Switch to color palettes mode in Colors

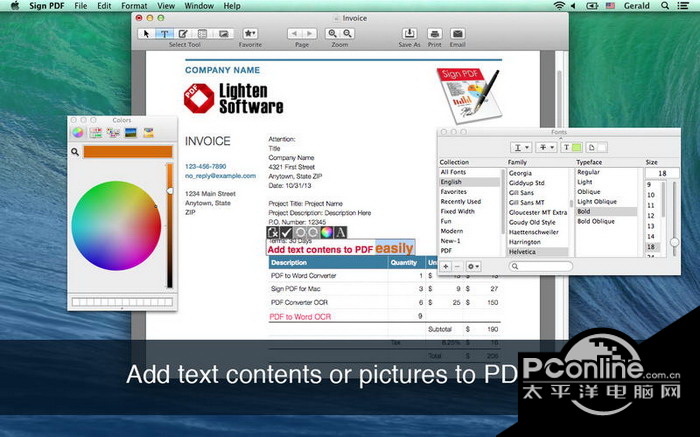pyautogui.click(x=113, y=133)
